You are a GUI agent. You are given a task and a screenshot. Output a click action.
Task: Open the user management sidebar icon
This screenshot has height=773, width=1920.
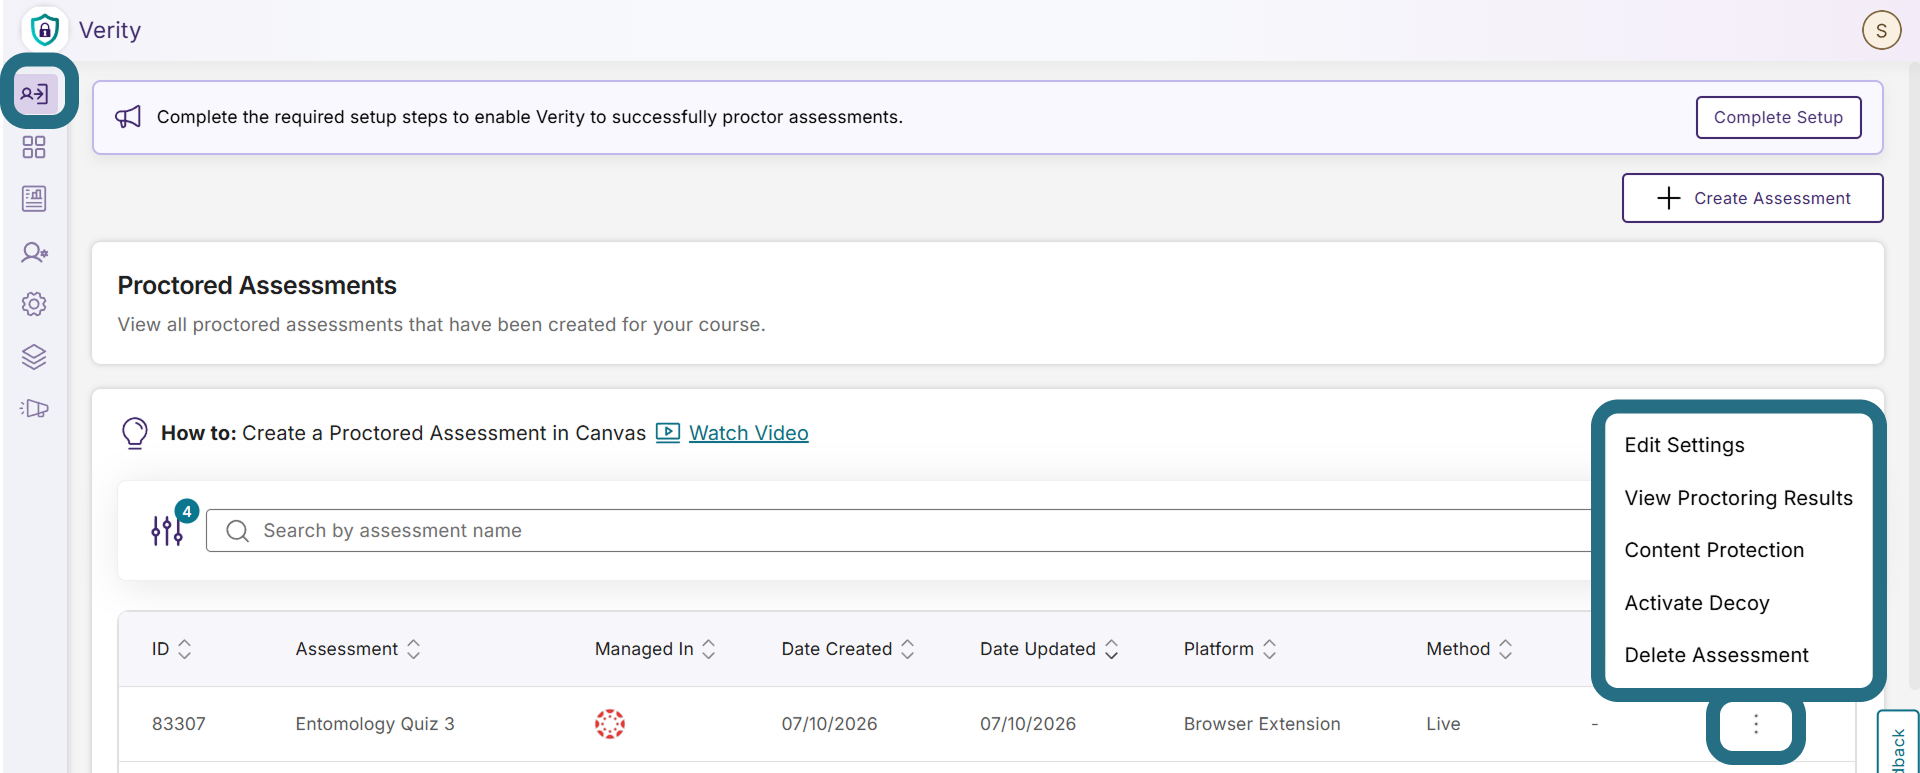(x=34, y=252)
